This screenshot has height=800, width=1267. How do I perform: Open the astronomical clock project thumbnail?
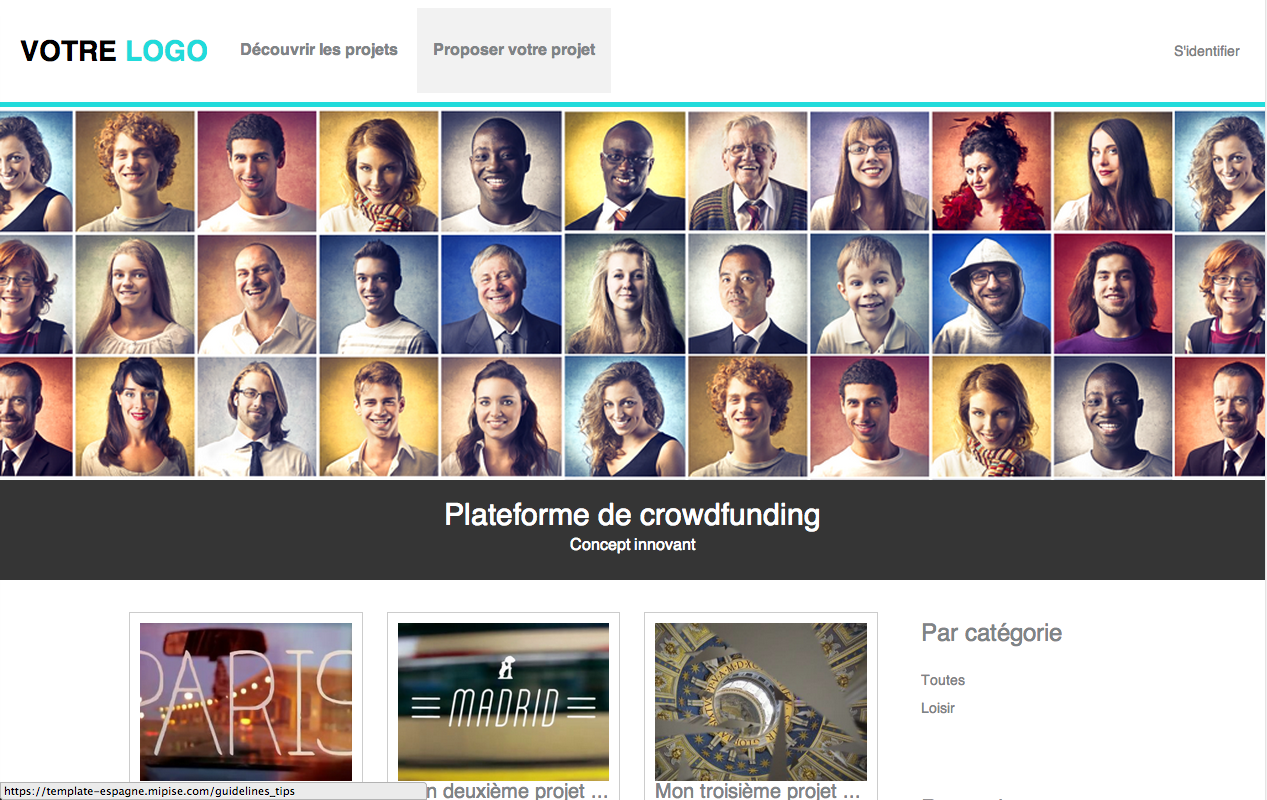[x=761, y=702]
